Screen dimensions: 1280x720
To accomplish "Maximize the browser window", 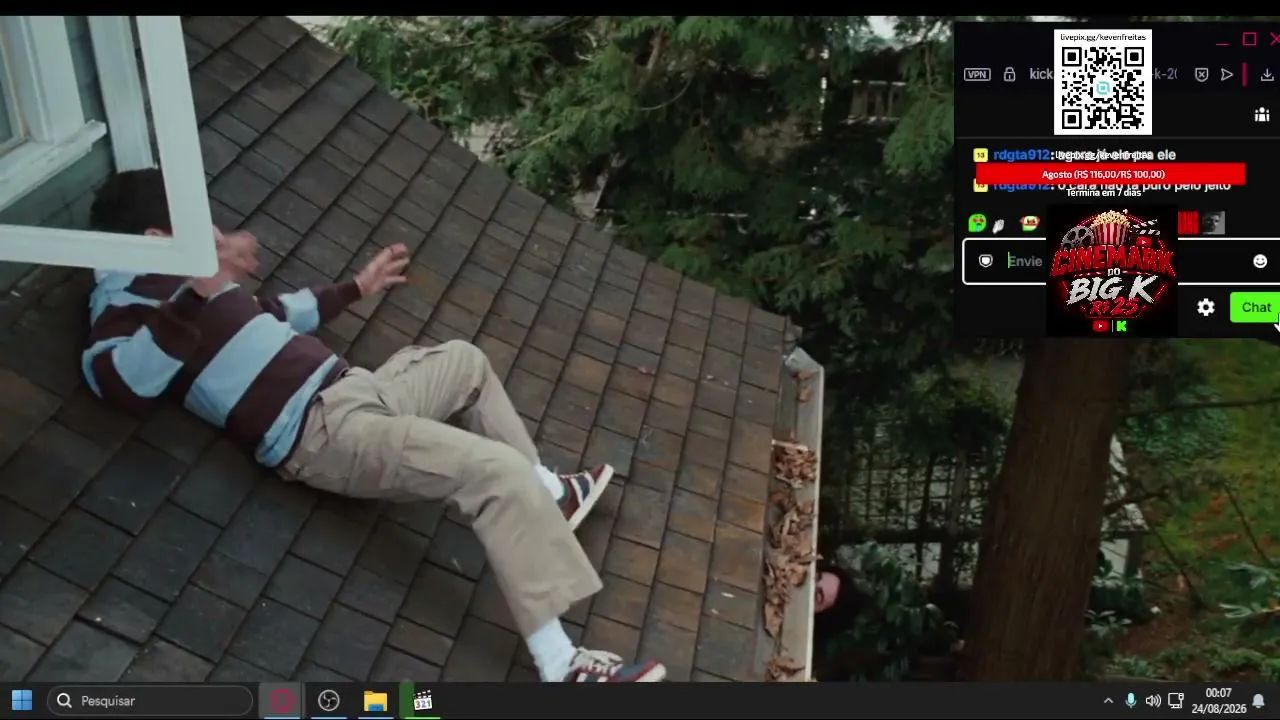I will [x=1249, y=39].
